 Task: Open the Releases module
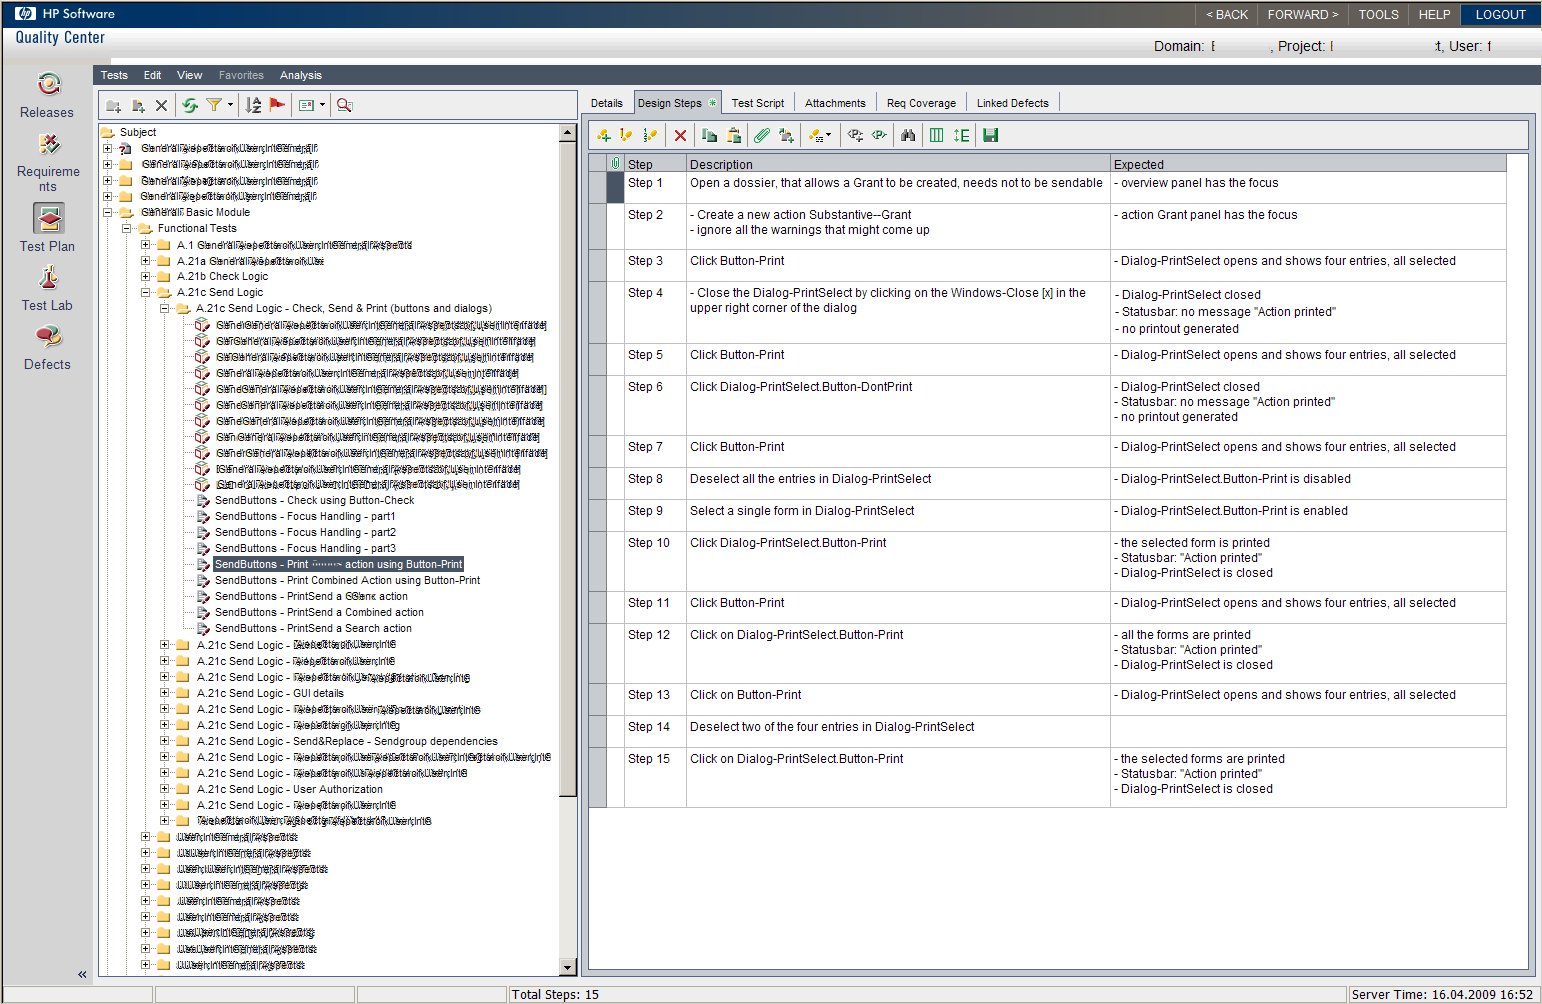47,95
